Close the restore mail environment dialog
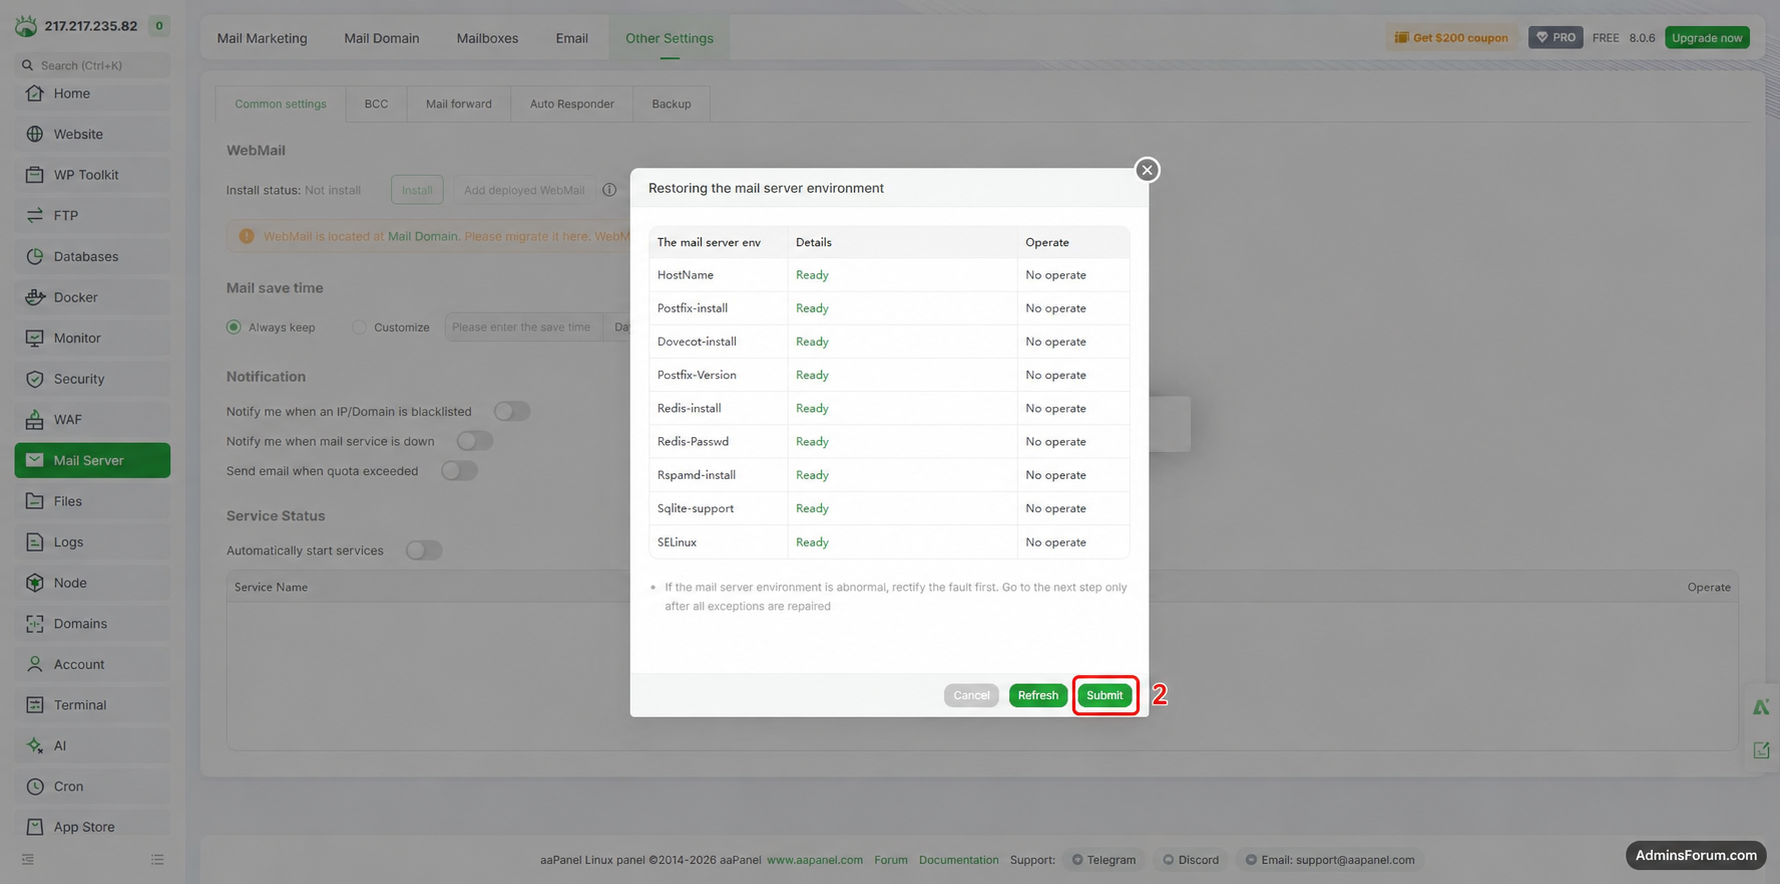The height and width of the screenshot is (884, 1780). tap(1147, 170)
